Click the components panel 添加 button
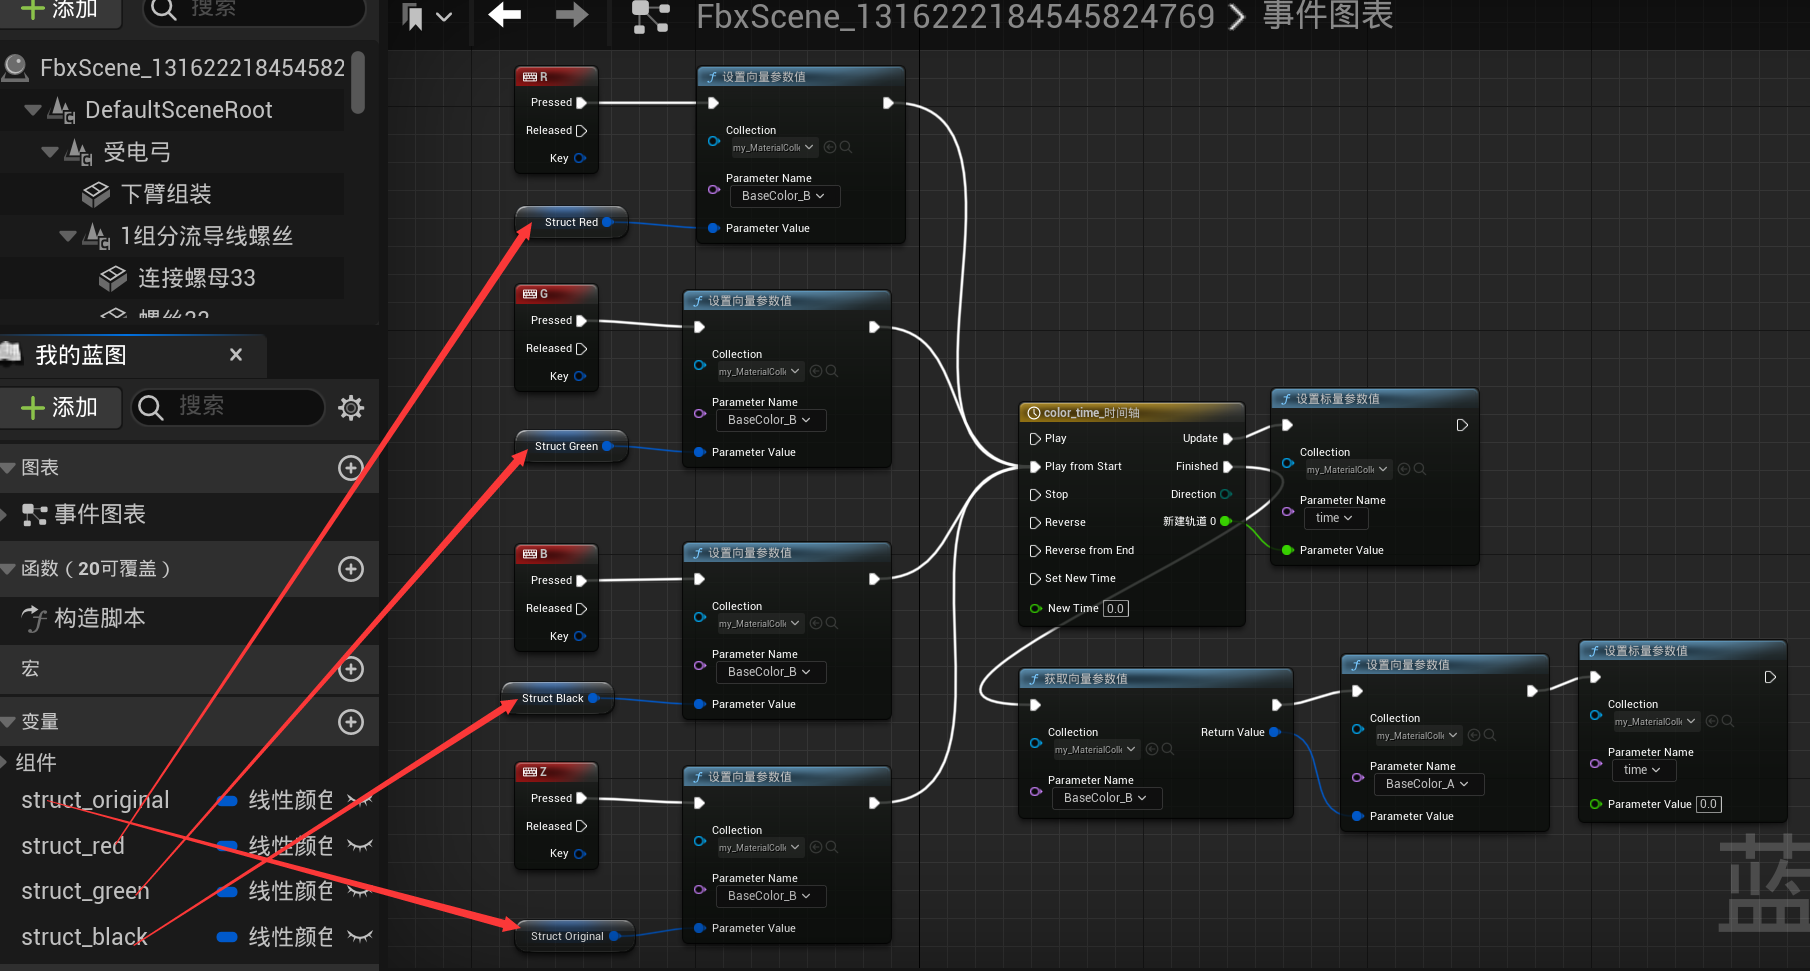This screenshot has height=971, width=1810. [x=60, y=10]
